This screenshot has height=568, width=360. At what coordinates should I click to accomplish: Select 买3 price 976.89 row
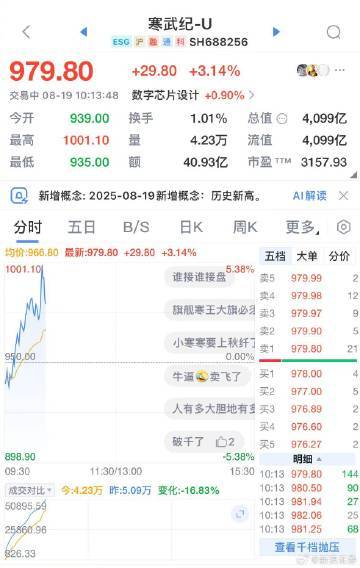pos(309,409)
